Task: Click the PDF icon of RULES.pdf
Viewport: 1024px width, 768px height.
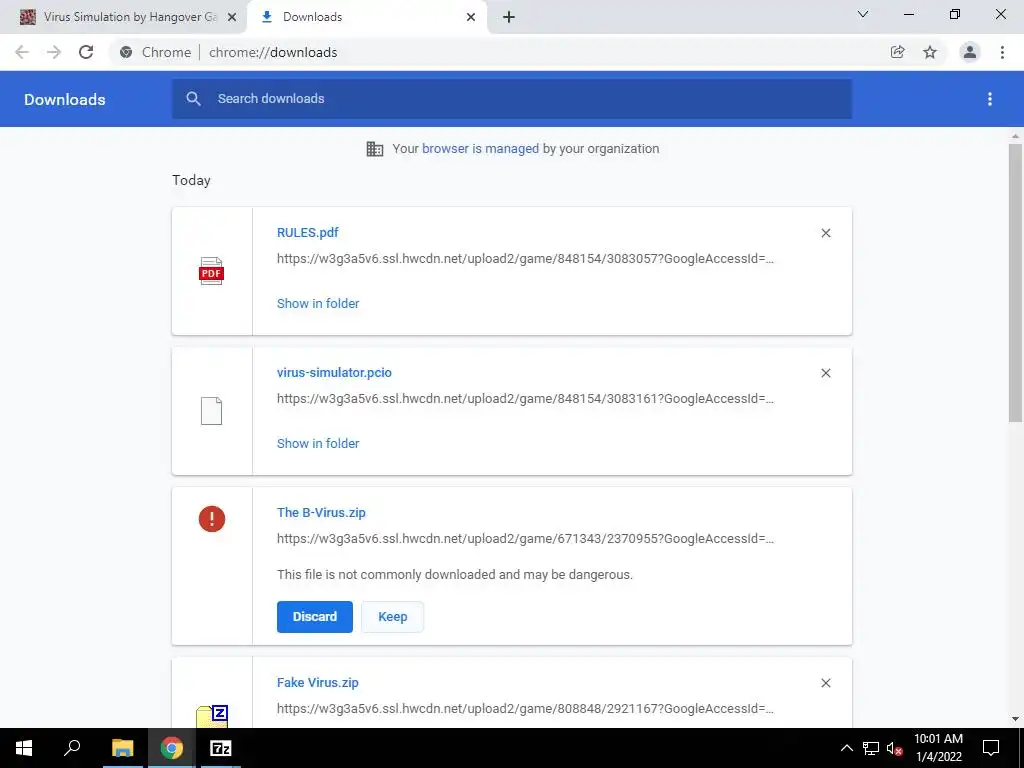Action: (x=212, y=271)
